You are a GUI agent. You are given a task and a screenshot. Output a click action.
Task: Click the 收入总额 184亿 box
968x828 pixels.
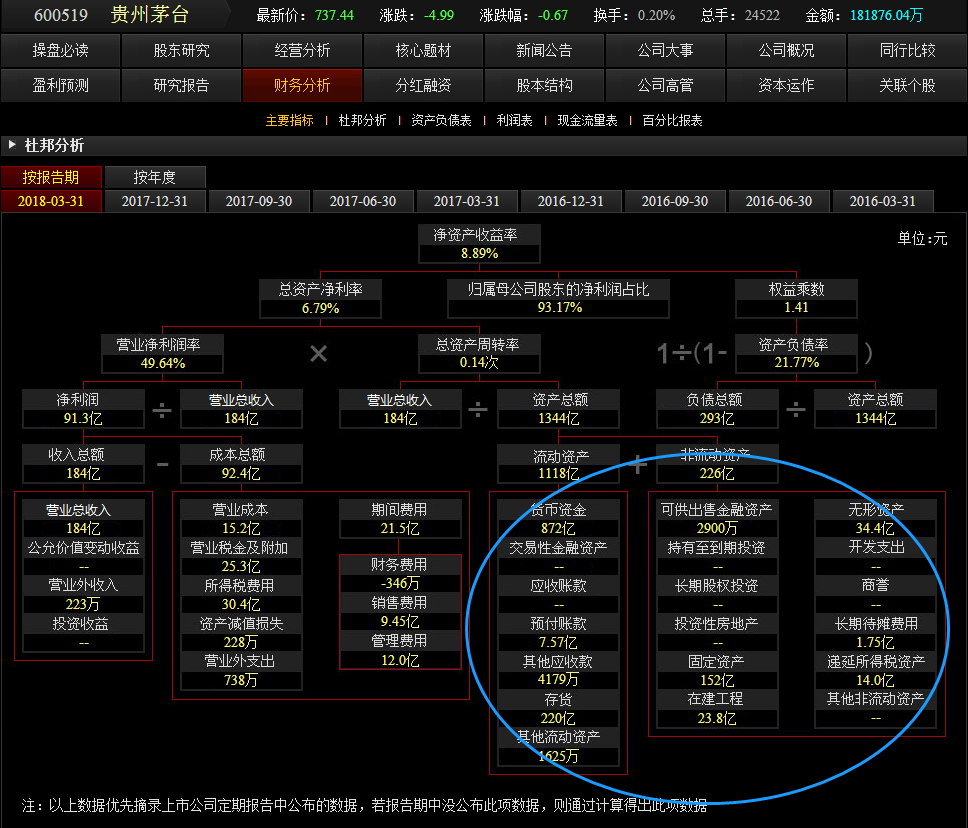[x=83, y=464]
